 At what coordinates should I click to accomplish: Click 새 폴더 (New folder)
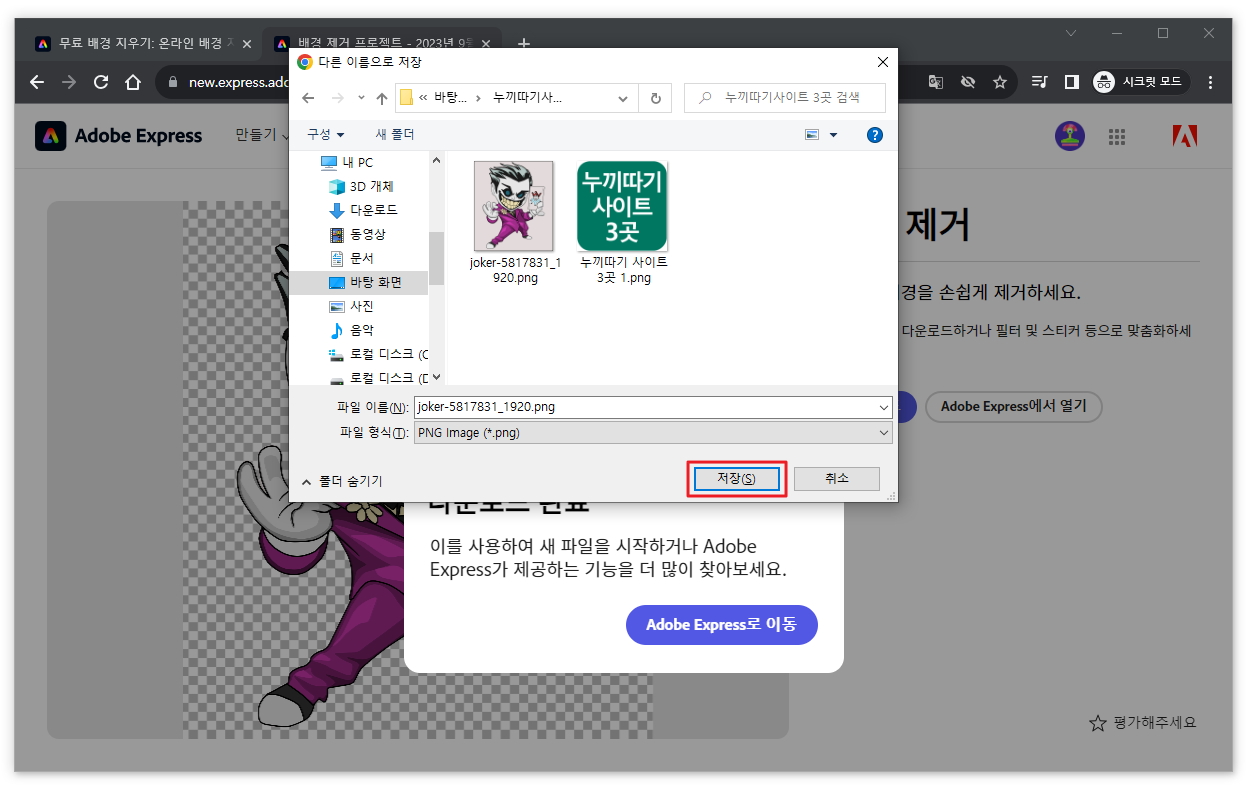[394, 134]
